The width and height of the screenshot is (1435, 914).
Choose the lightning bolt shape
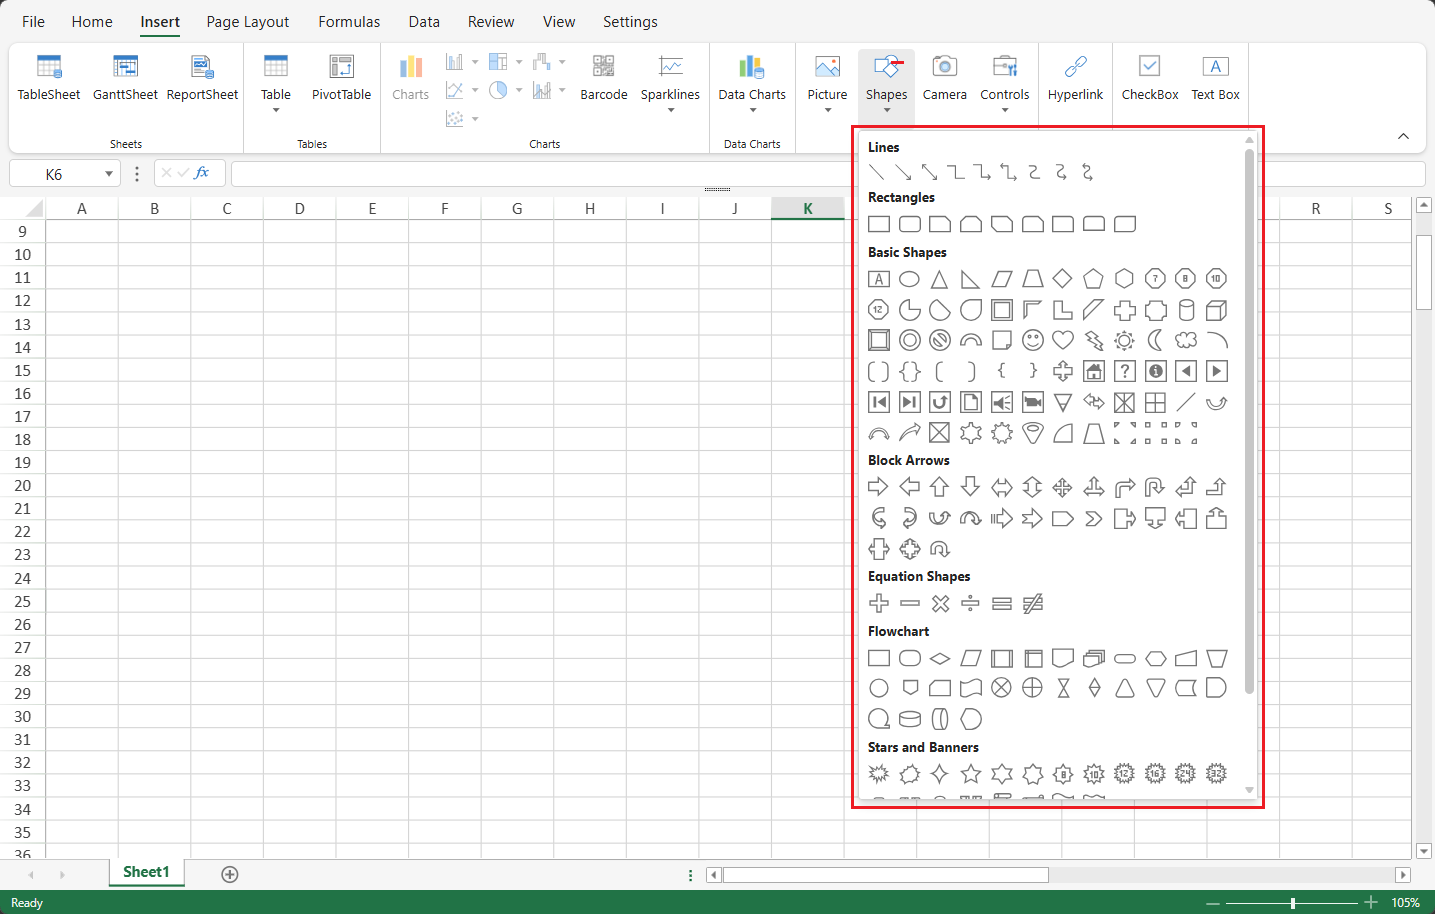tap(1094, 341)
